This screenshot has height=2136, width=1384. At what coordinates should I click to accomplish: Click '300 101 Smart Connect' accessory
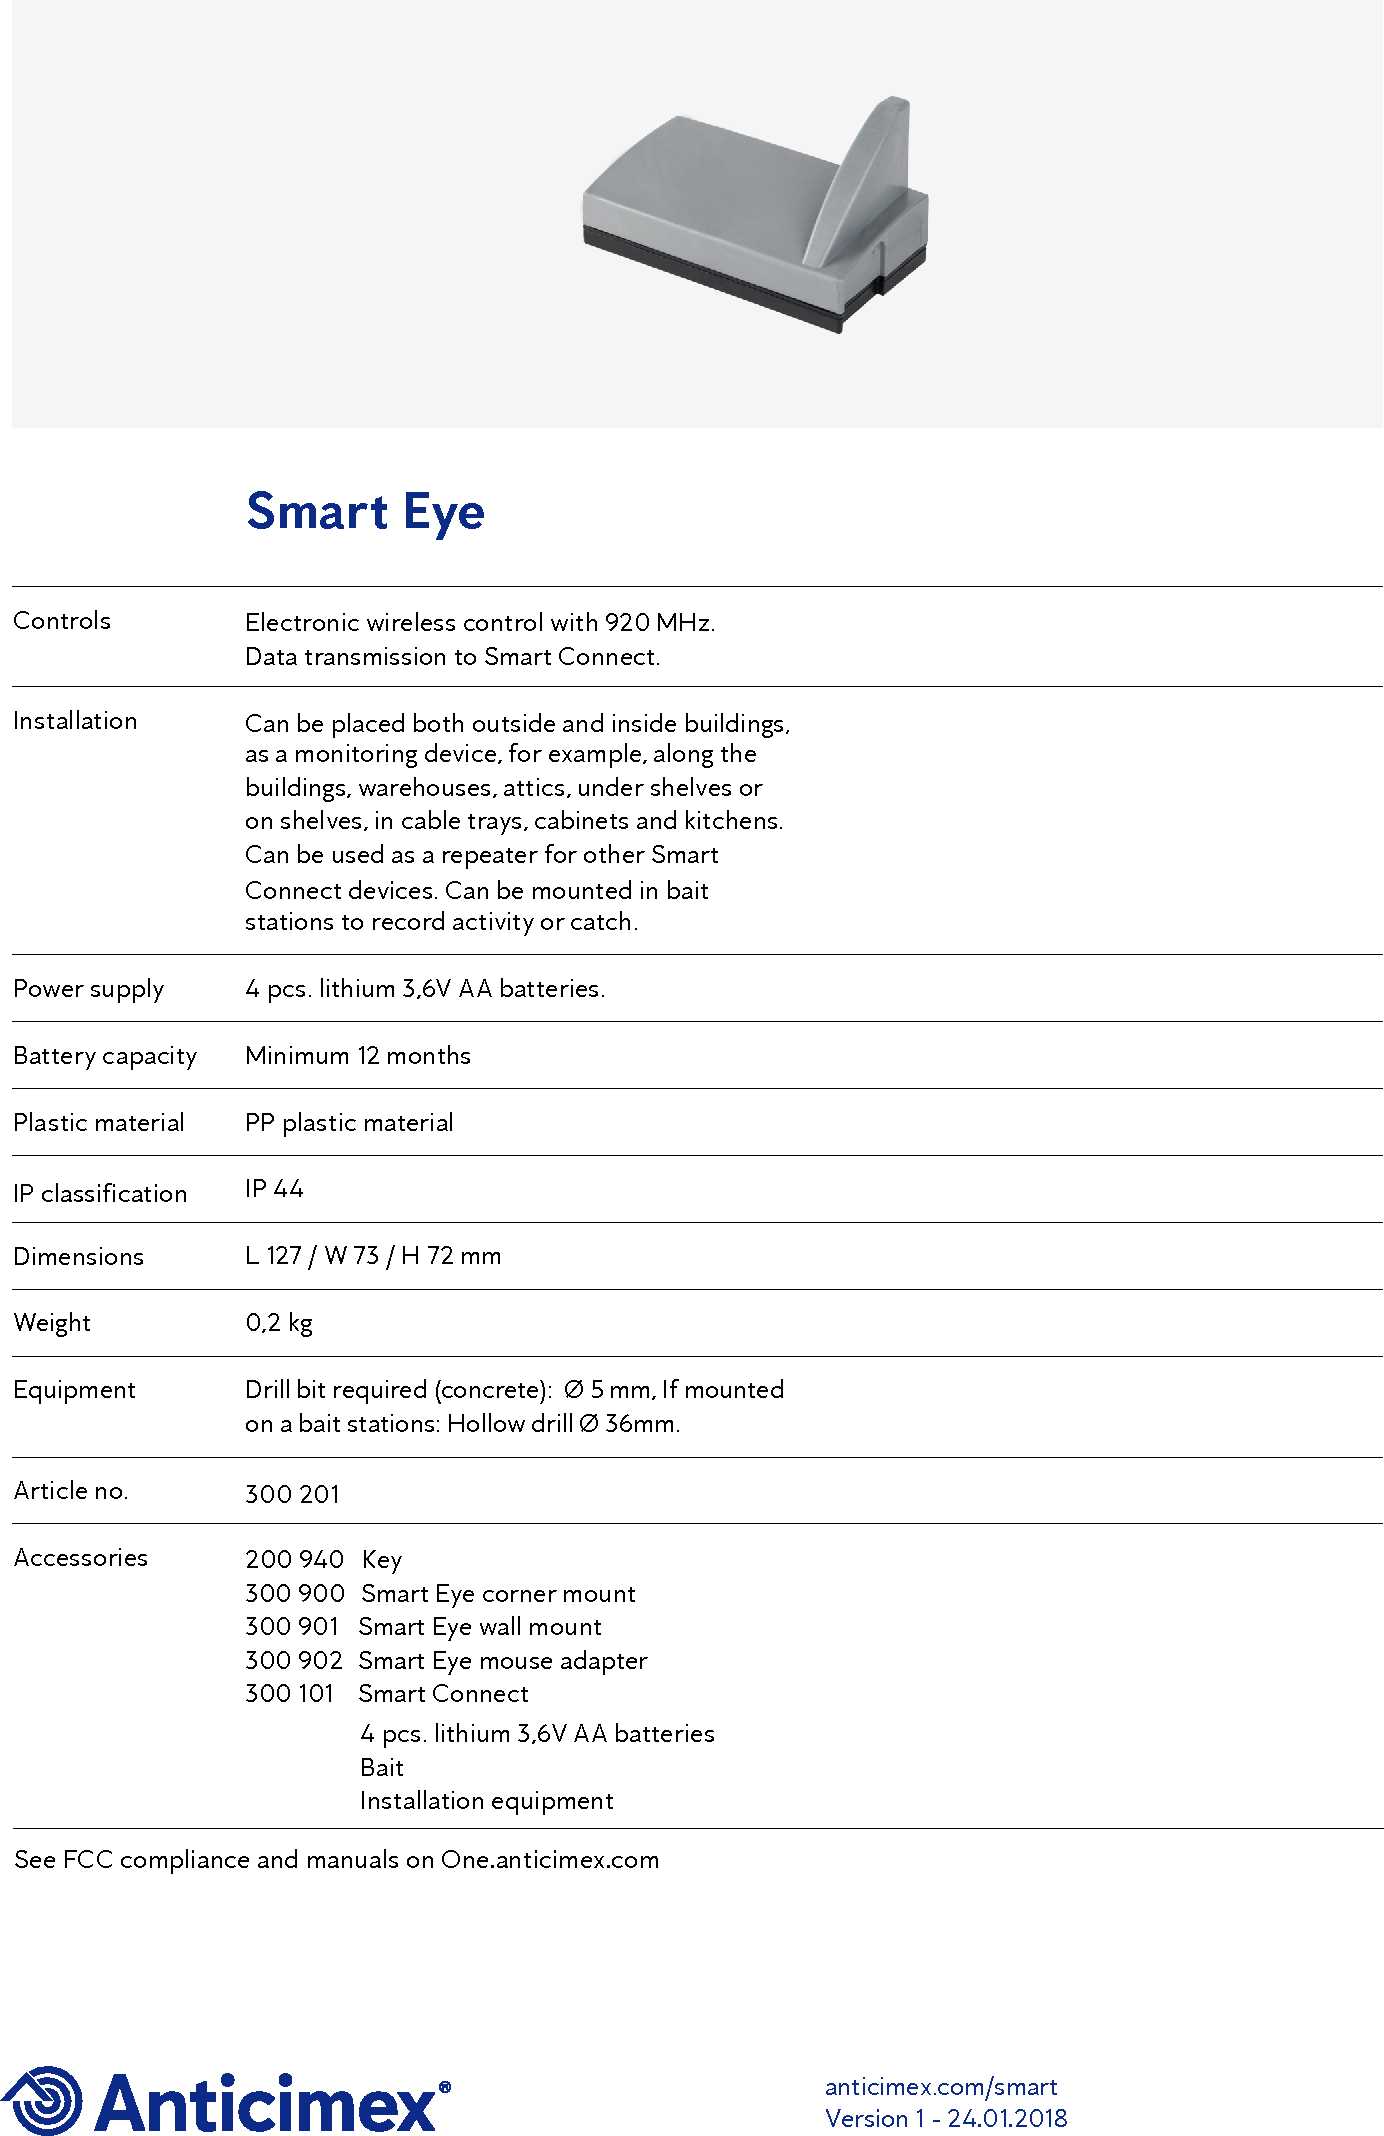387,1693
